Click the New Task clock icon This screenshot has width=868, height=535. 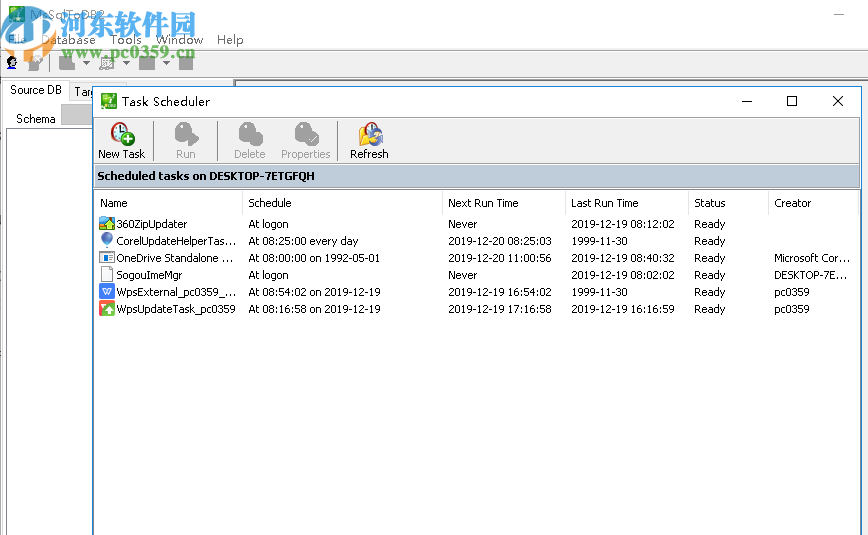pyautogui.click(x=122, y=134)
